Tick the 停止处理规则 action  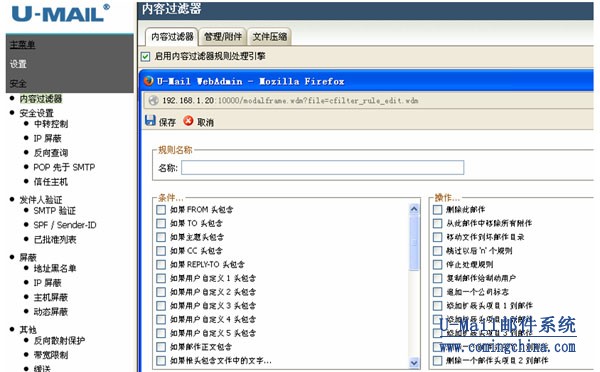click(x=437, y=264)
